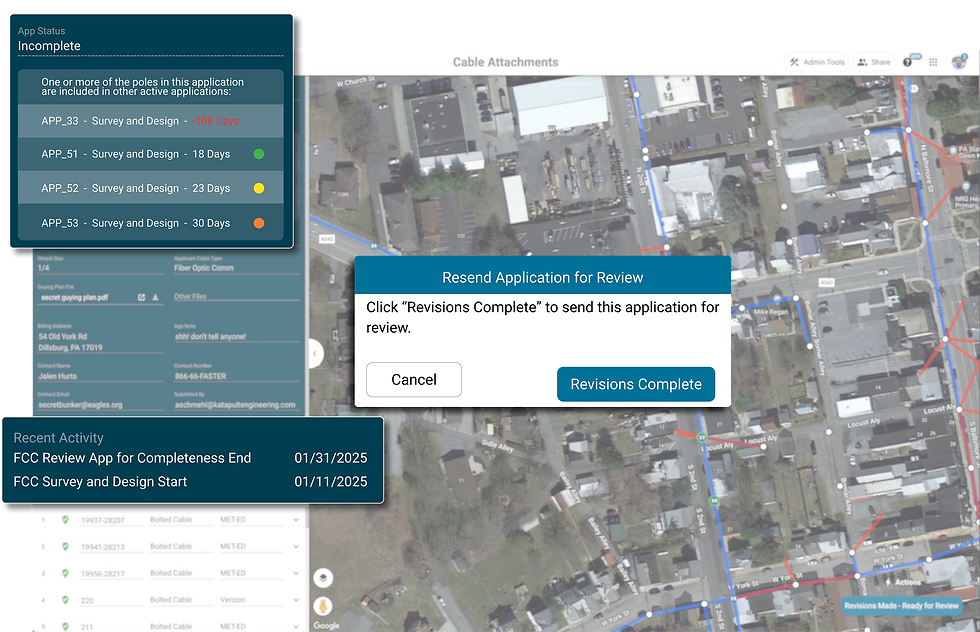Click Revisions Made - Ready for Review badge

[x=901, y=606]
